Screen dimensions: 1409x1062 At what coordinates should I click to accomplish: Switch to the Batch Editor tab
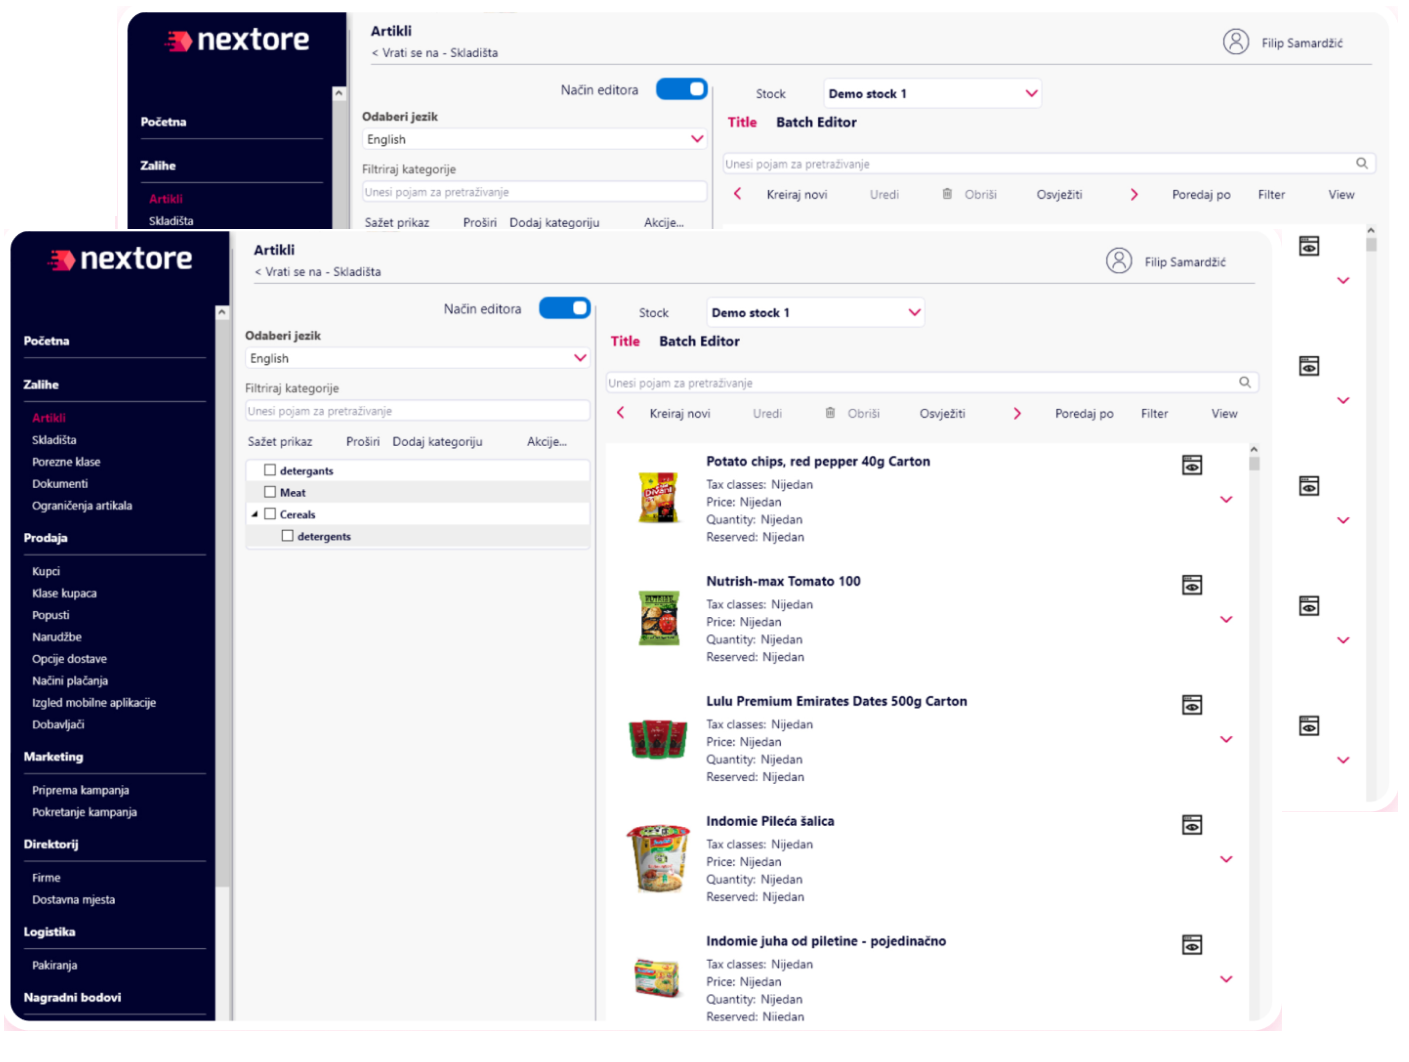click(x=699, y=341)
